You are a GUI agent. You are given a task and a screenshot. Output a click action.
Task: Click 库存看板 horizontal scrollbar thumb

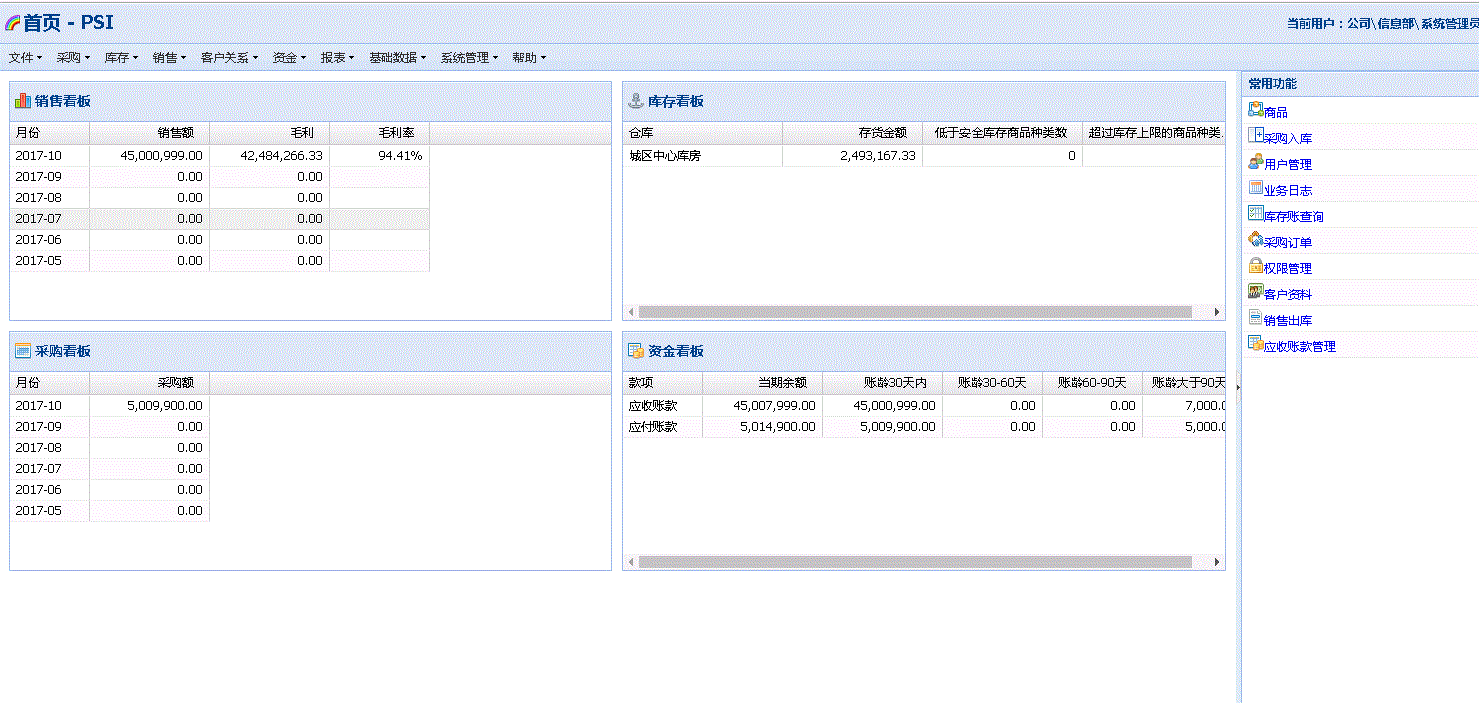click(x=915, y=312)
